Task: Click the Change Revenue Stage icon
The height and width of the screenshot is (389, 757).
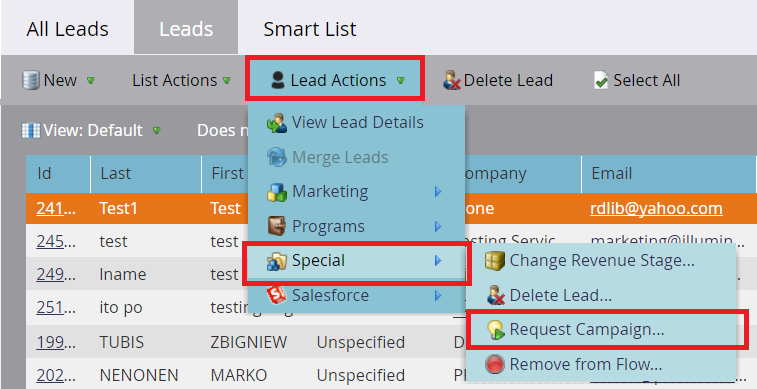Action: [x=495, y=261]
